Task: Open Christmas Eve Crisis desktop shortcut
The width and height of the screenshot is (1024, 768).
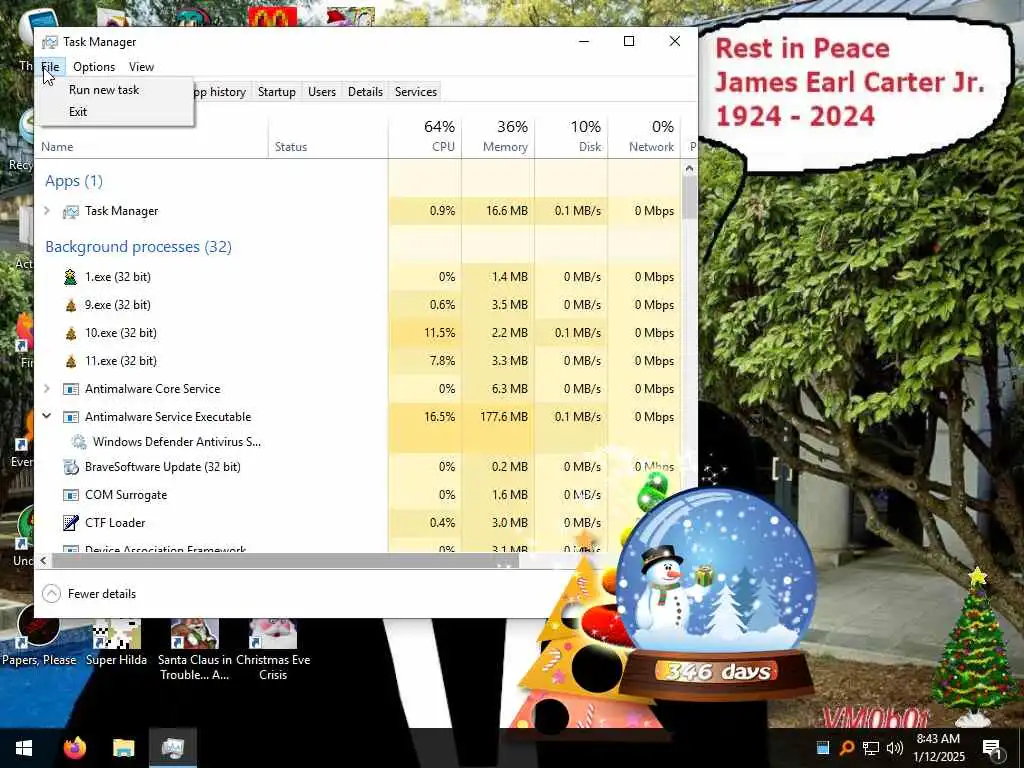Action: [x=273, y=650]
